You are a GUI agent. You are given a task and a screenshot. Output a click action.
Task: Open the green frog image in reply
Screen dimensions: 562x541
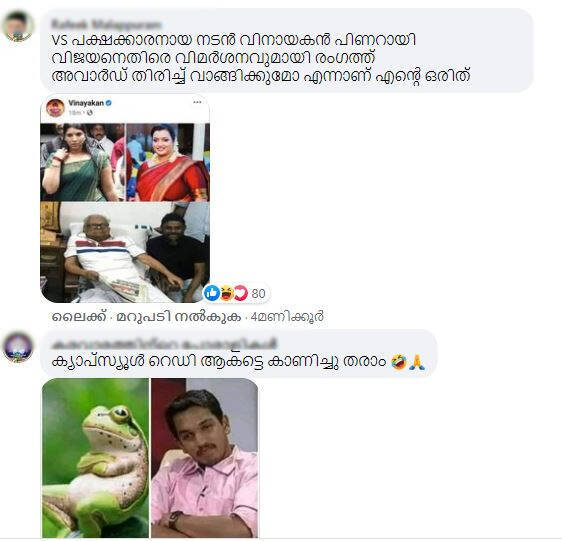[95, 457]
